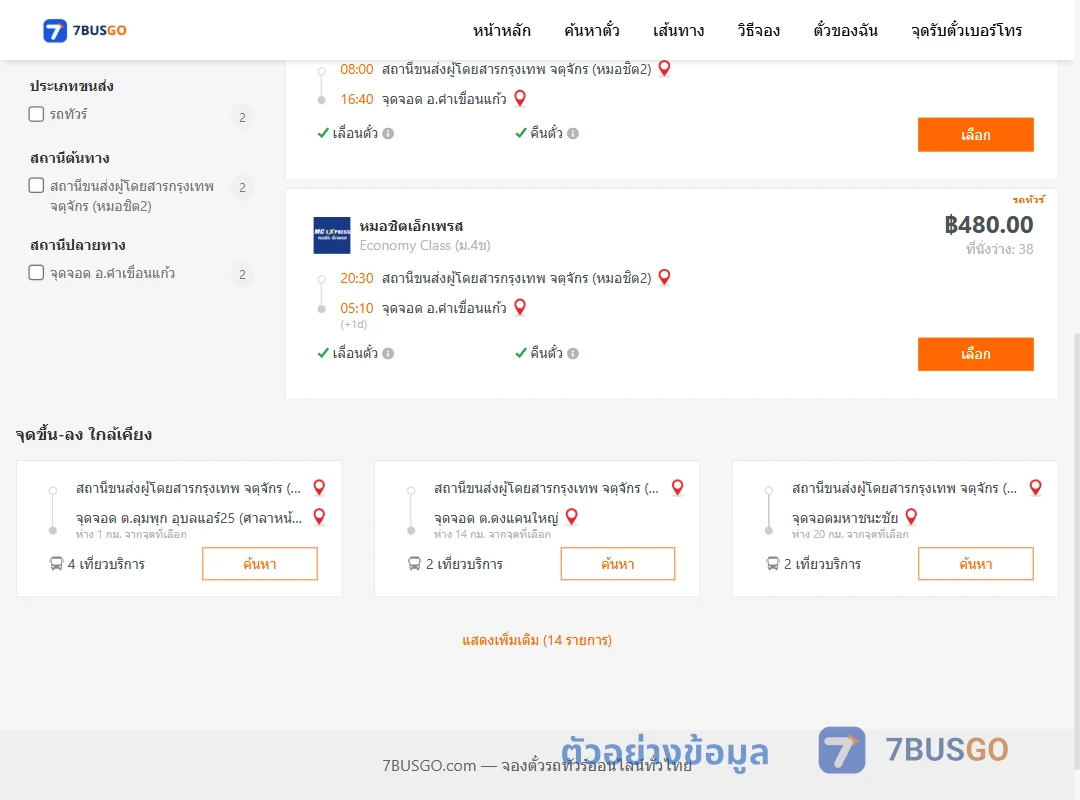The height and width of the screenshot is (800, 1080).
Task: Open map pin for 16:40 arrival stop
Action: point(520,99)
